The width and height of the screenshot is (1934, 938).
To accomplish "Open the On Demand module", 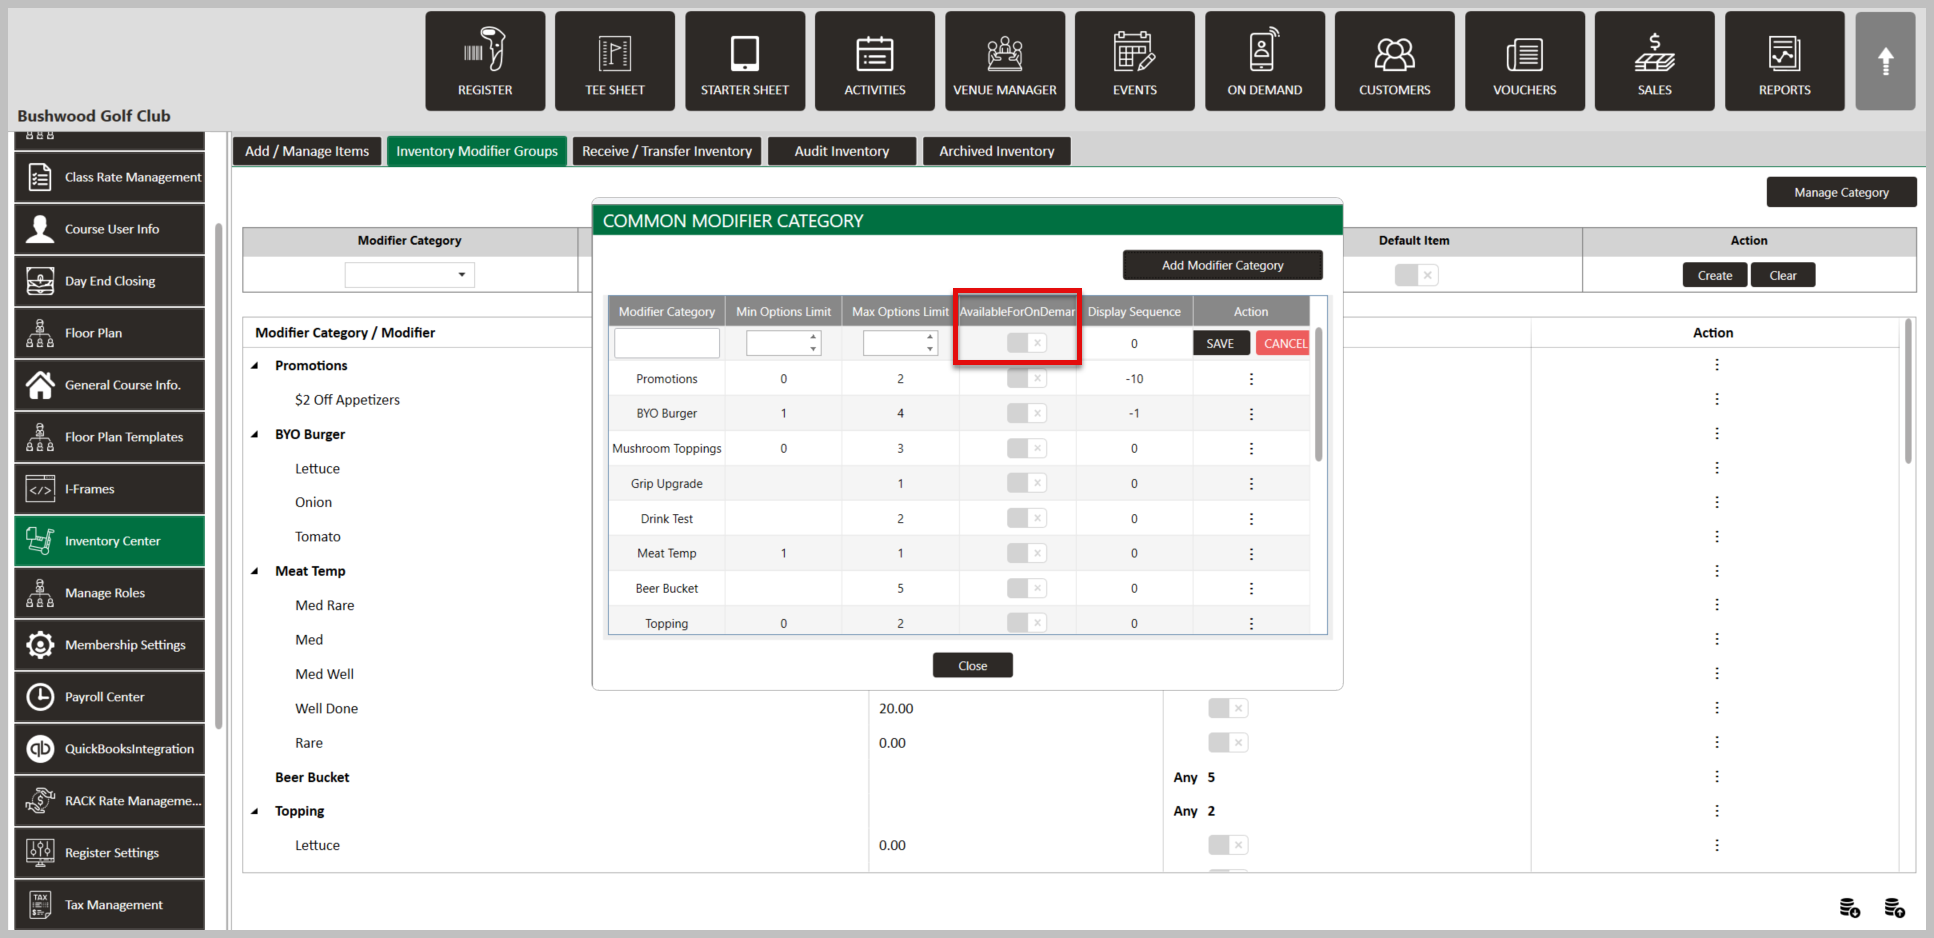I will tap(1265, 61).
